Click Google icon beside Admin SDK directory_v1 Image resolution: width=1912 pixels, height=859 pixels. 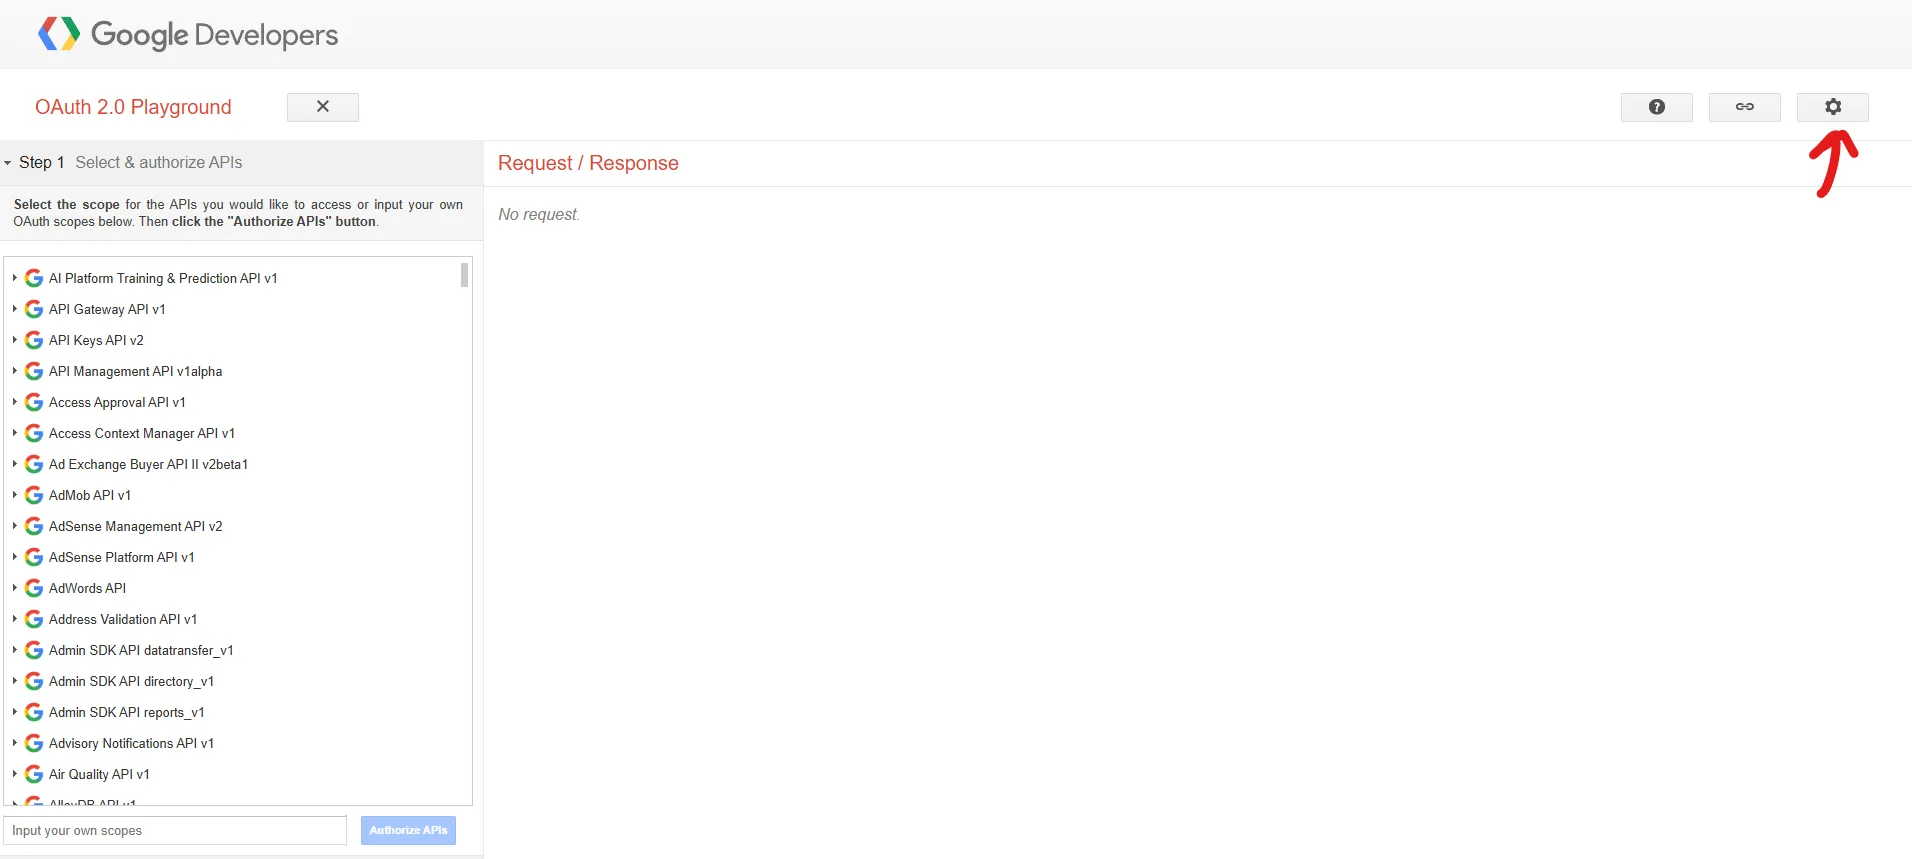(34, 681)
